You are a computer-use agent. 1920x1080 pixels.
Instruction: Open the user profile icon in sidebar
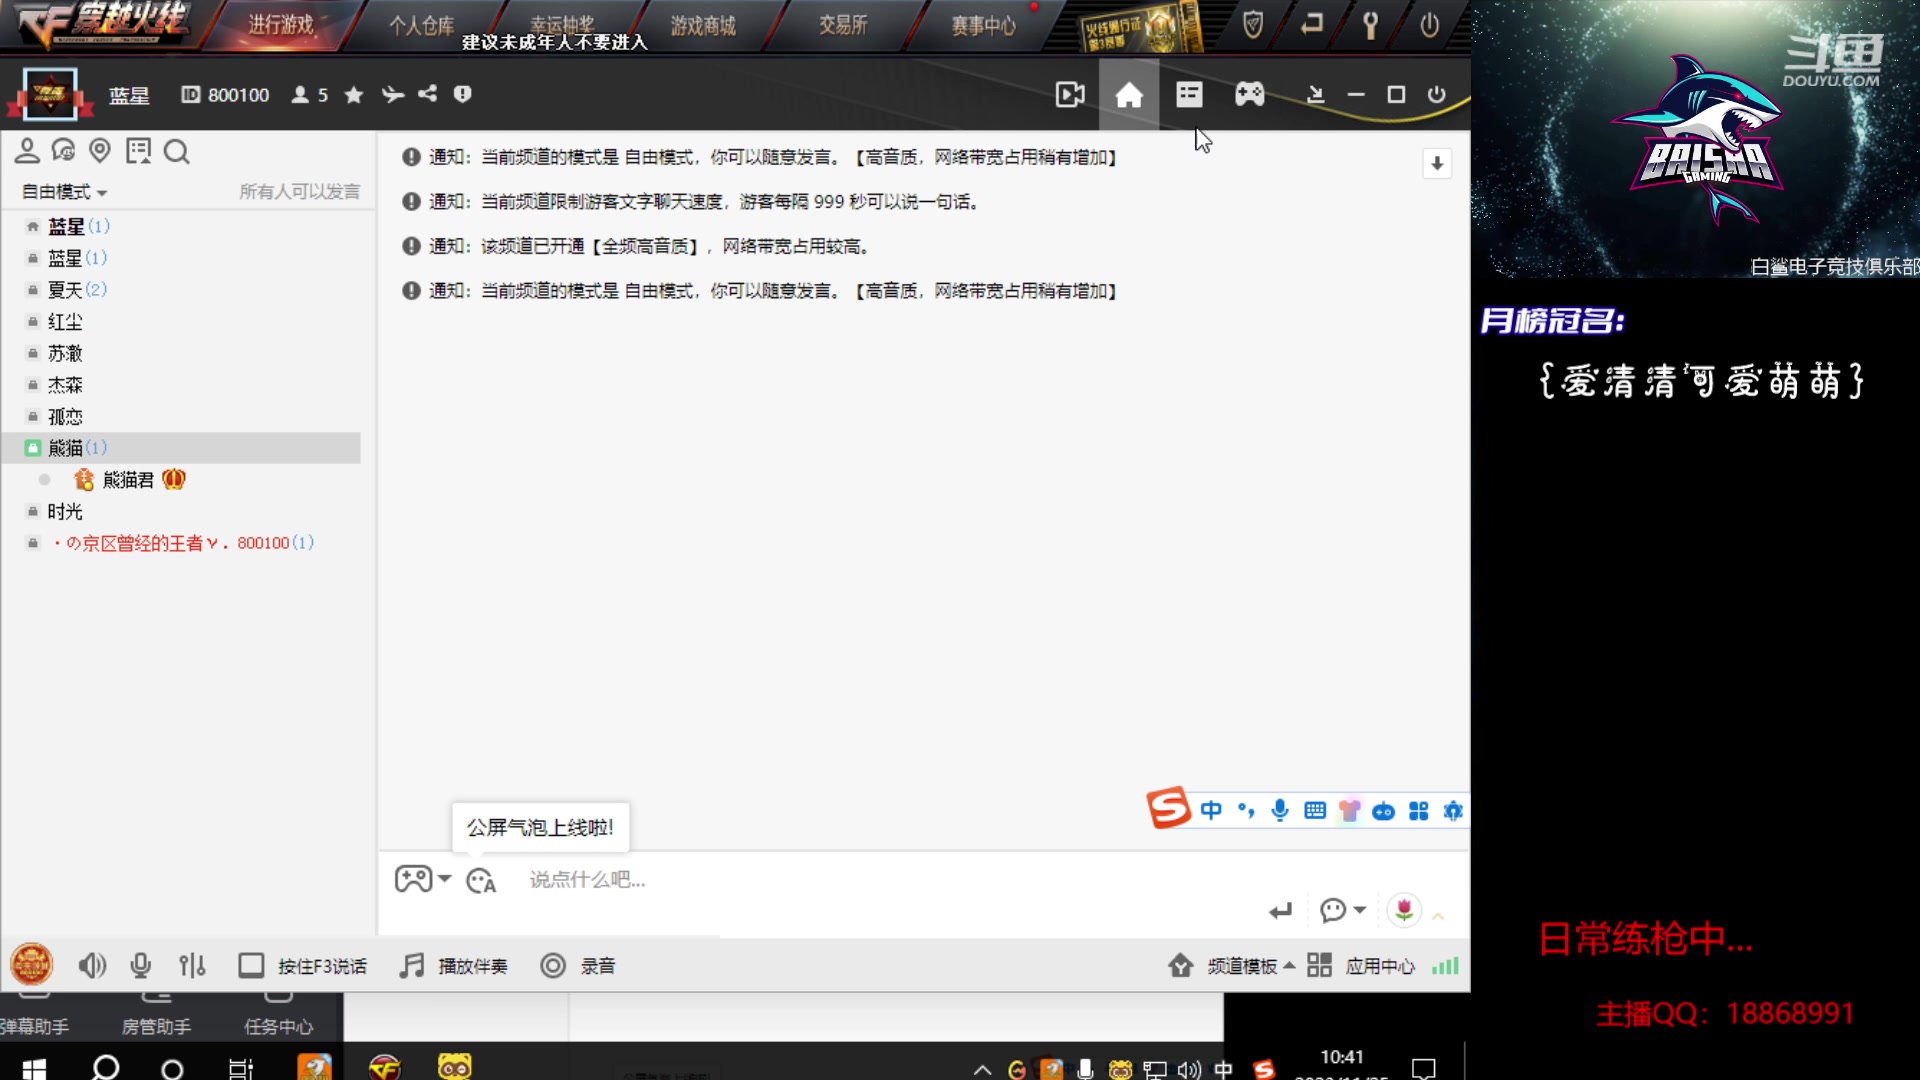coord(27,151)
